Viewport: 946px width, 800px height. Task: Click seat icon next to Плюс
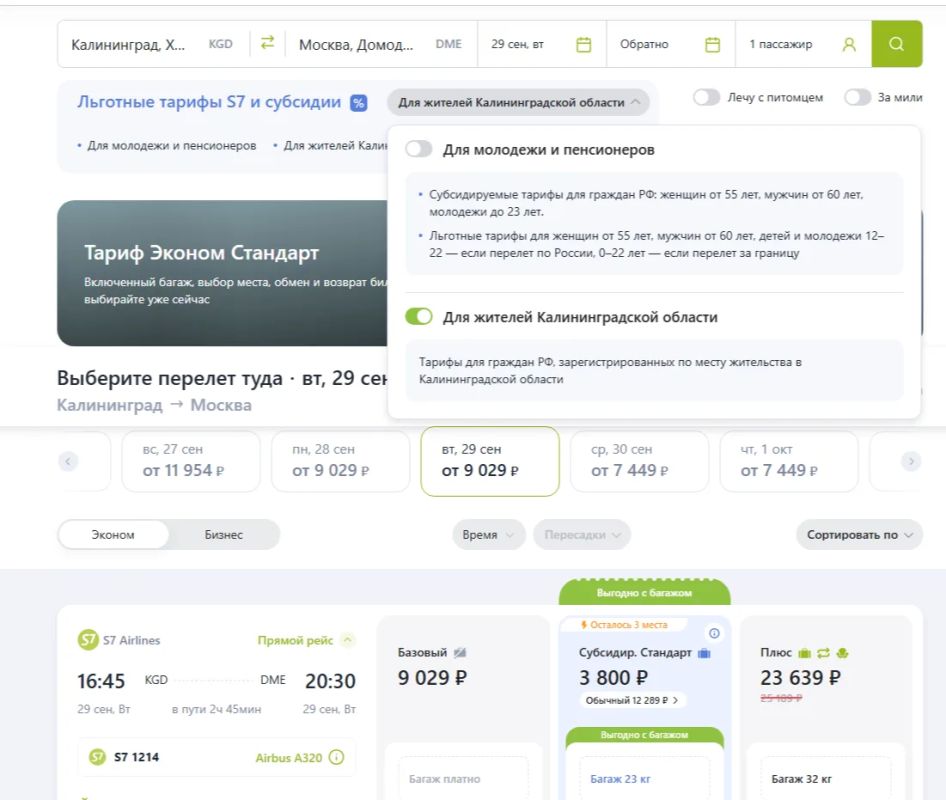(x=843, y=653)
